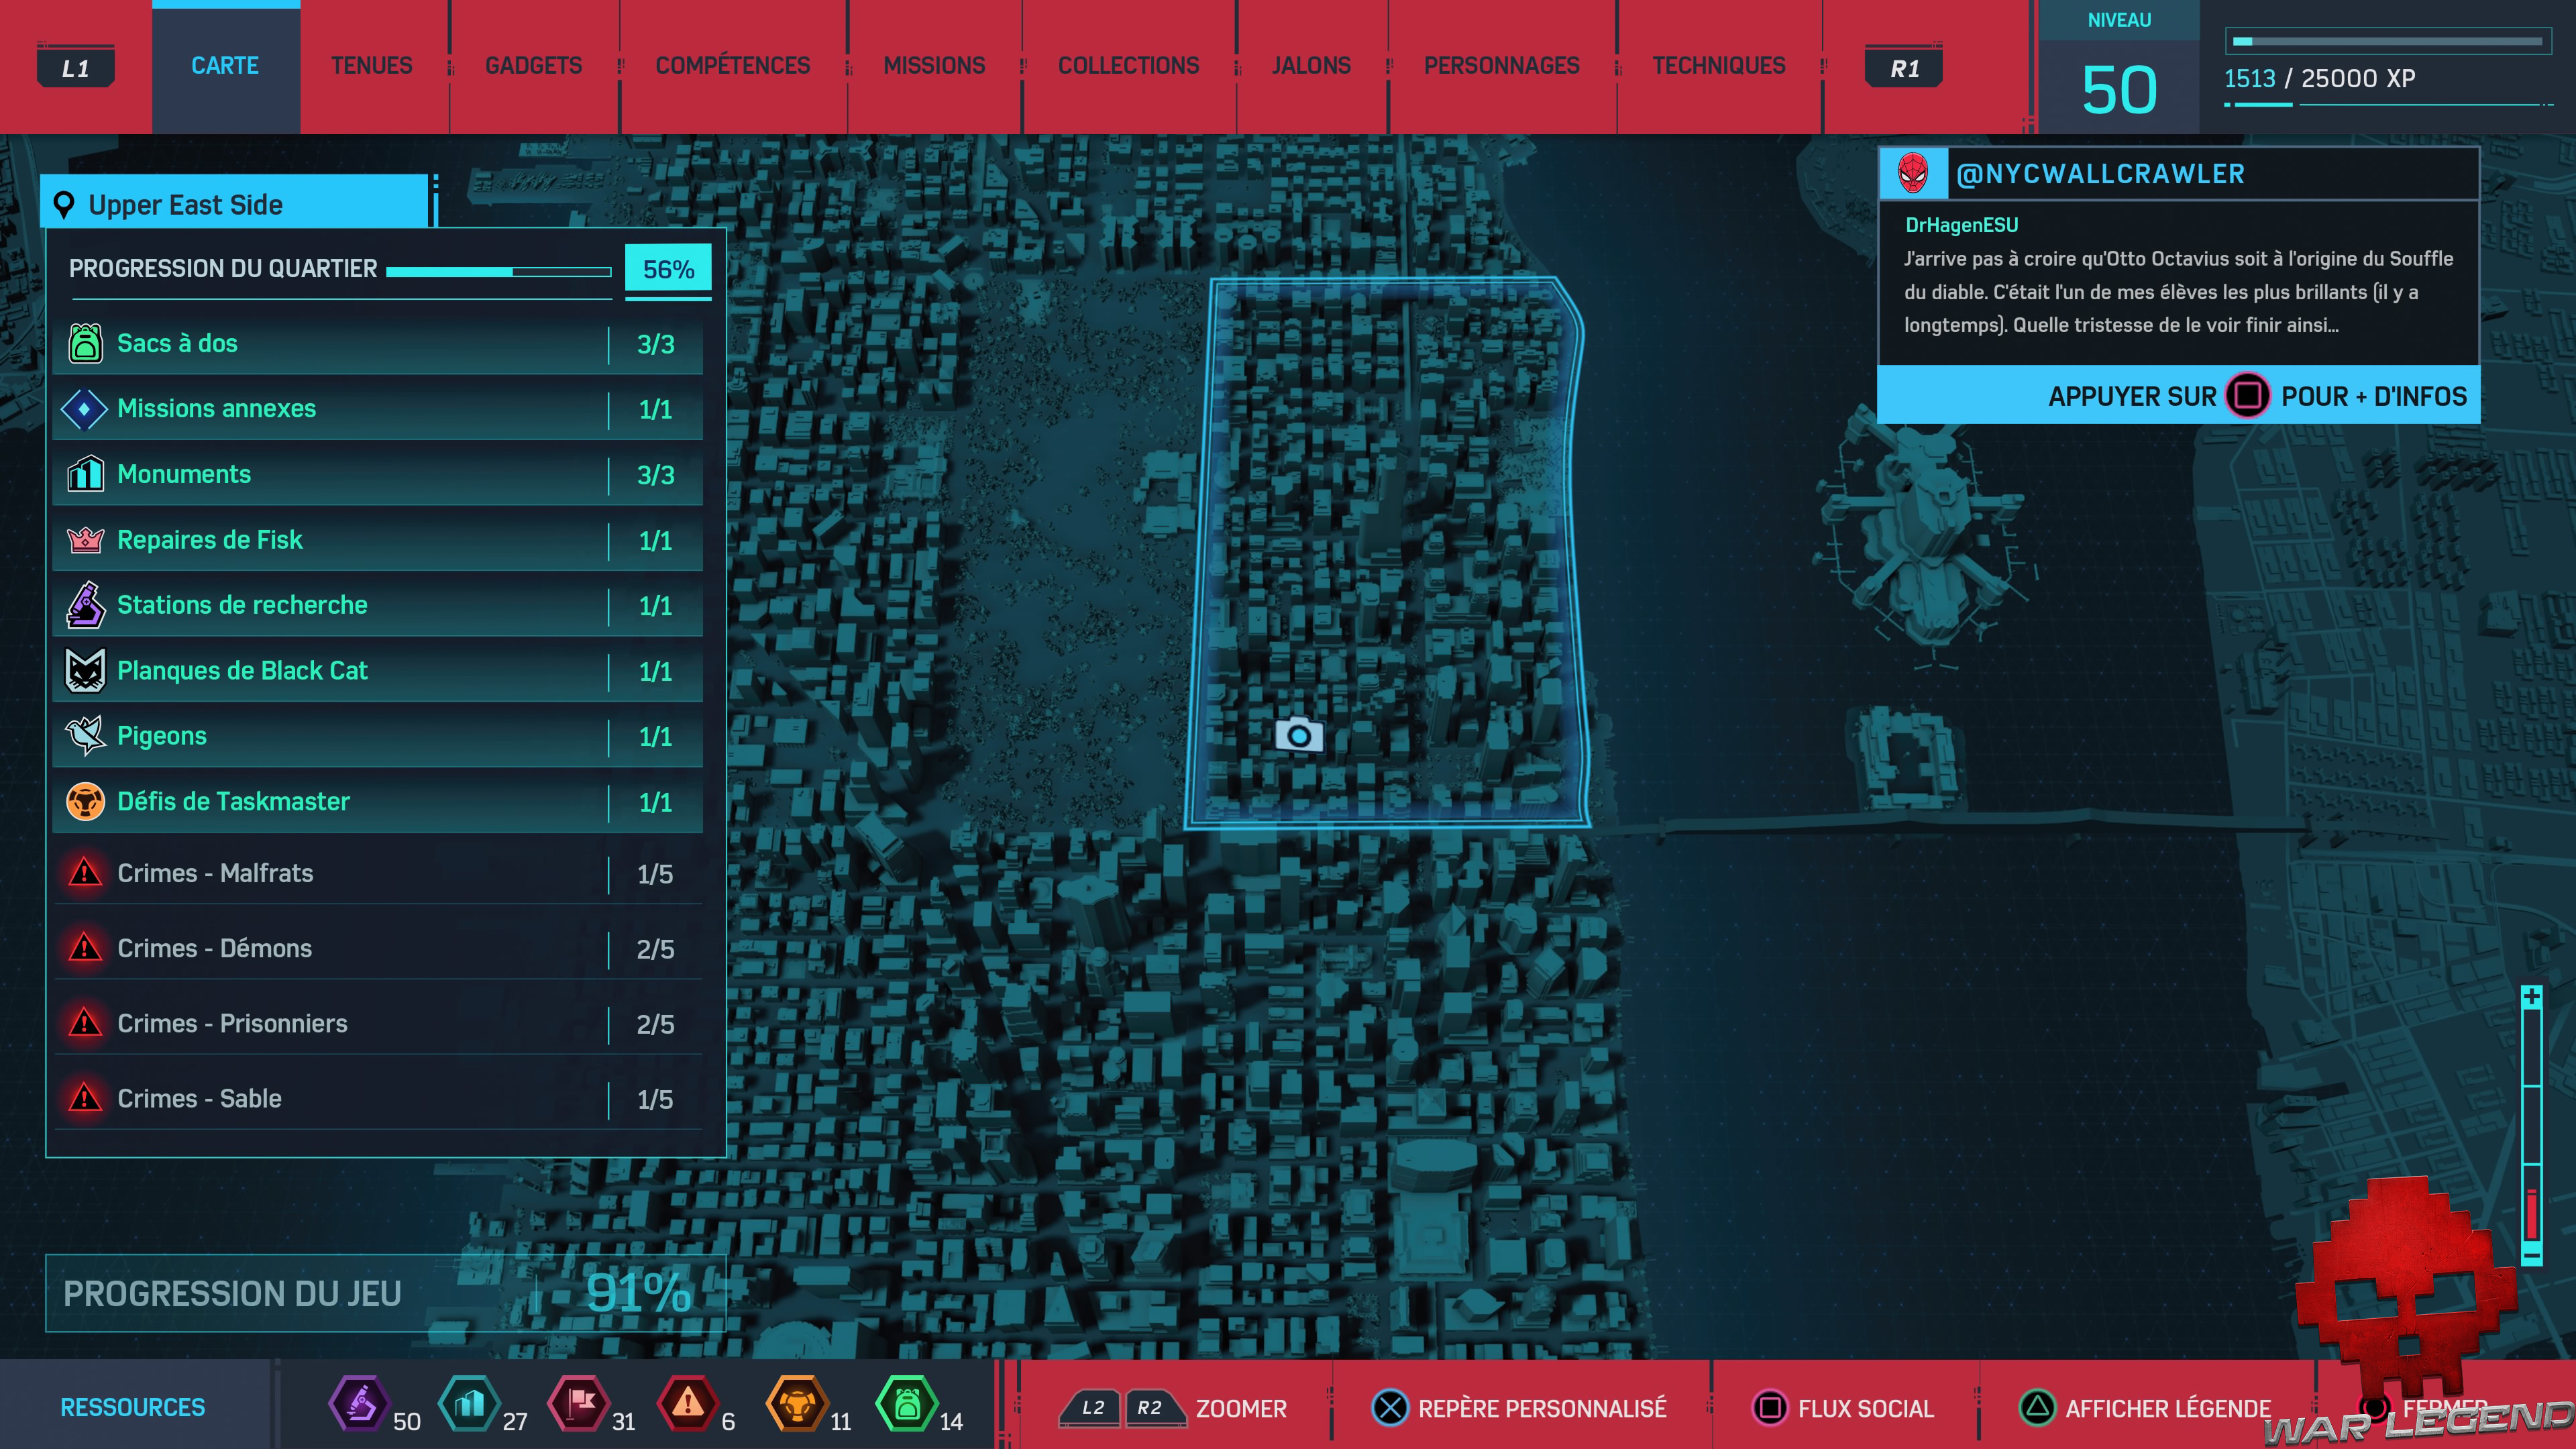Image resolution: width=2576 pixels, height=1449 pixels.
Task: Click the Repaires de Fisk crown icon
Action: pyautogui.click(x=85, y=540)
